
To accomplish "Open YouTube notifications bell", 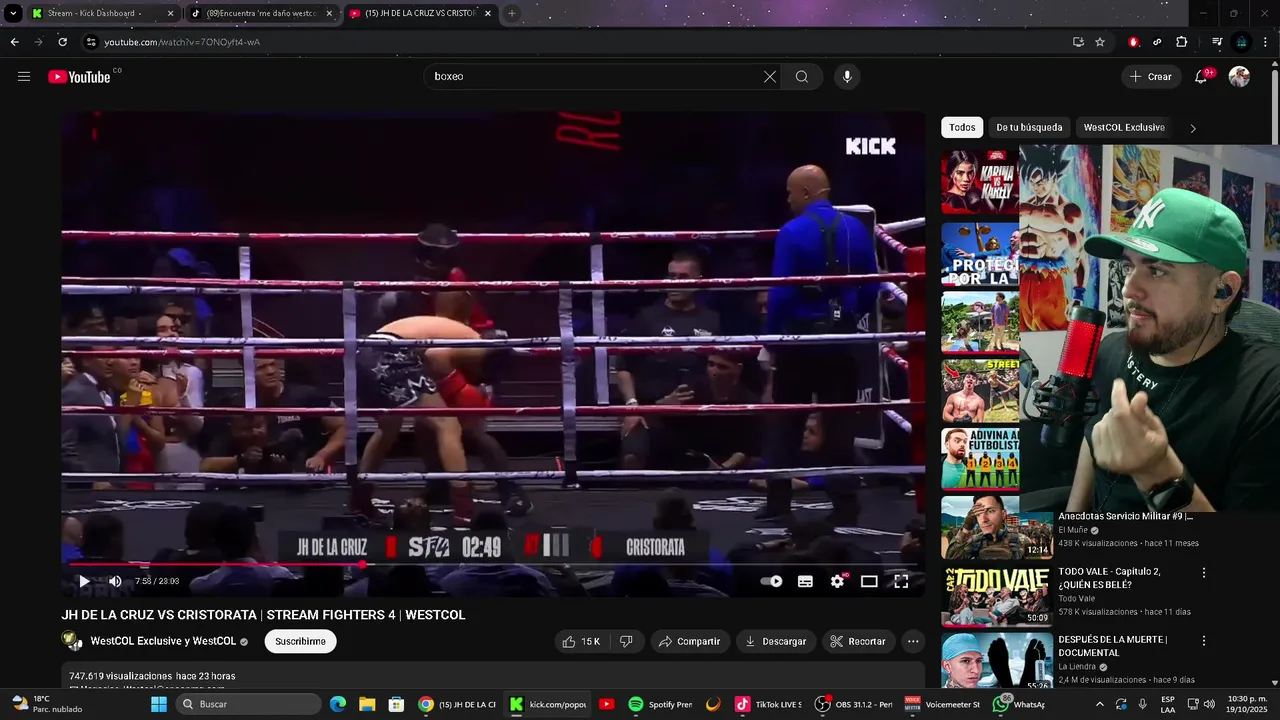I will 1201,76.
